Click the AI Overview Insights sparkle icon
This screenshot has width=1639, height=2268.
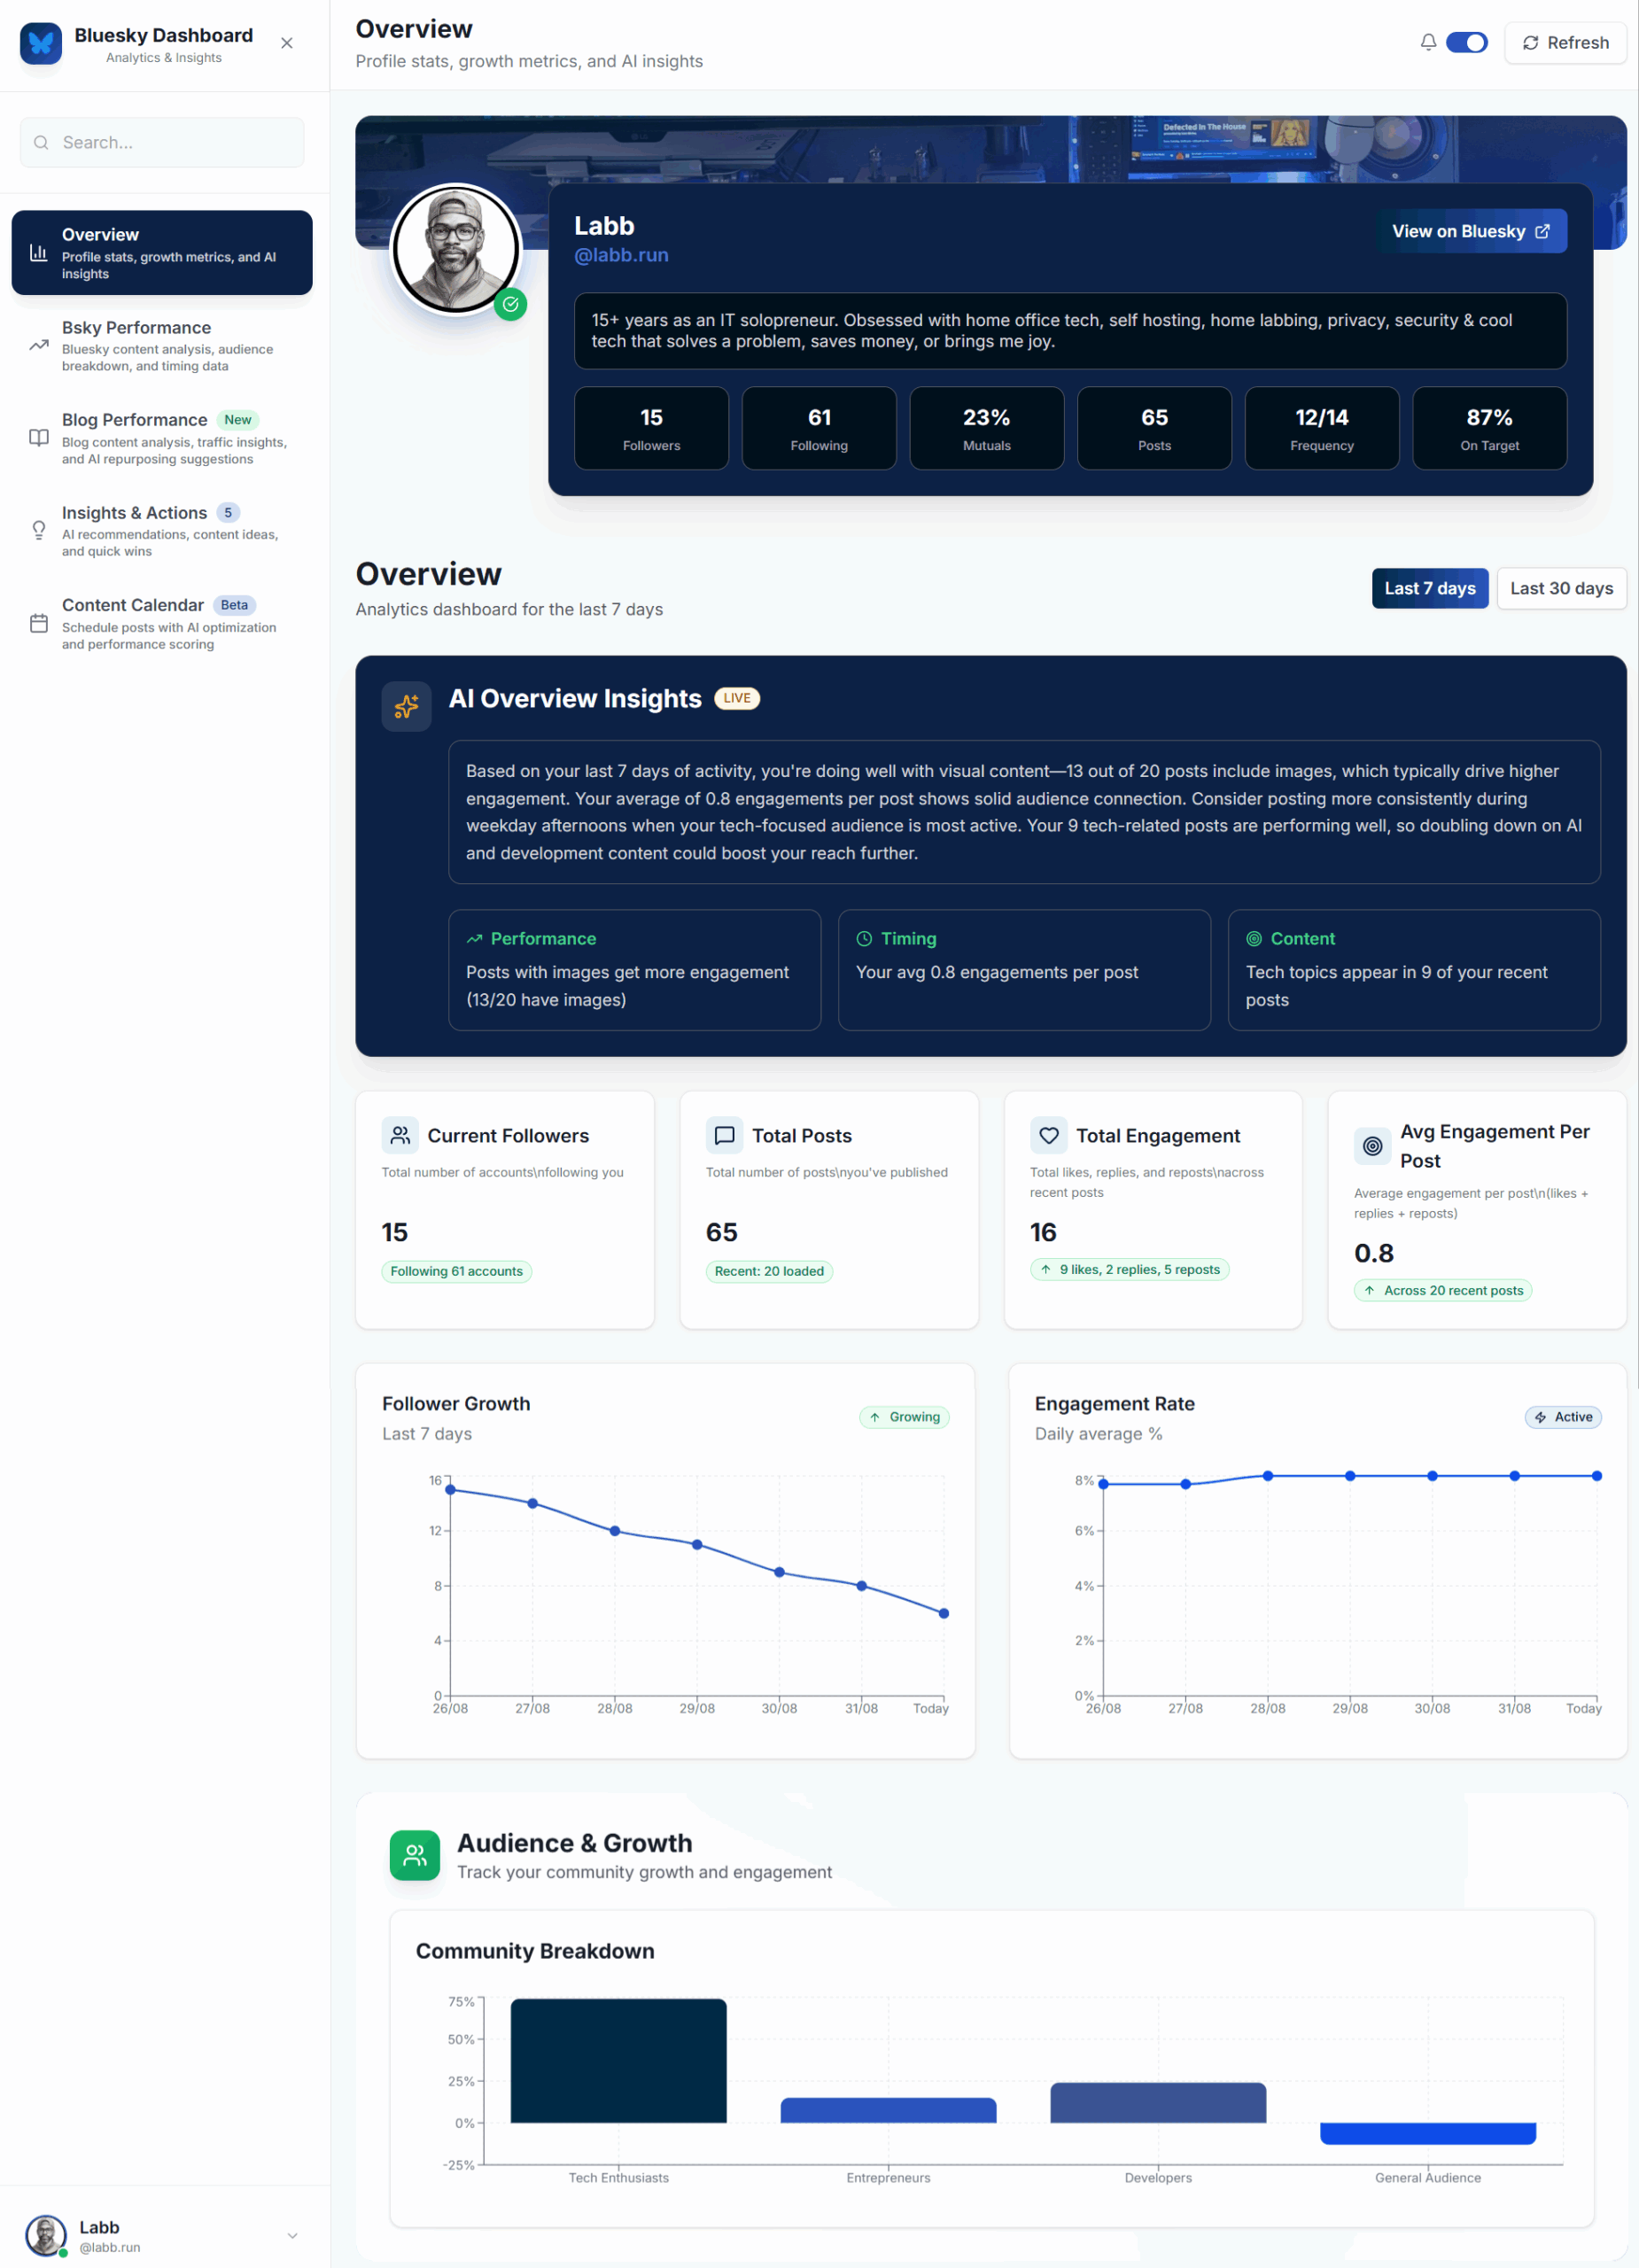(x=407, y=706)
